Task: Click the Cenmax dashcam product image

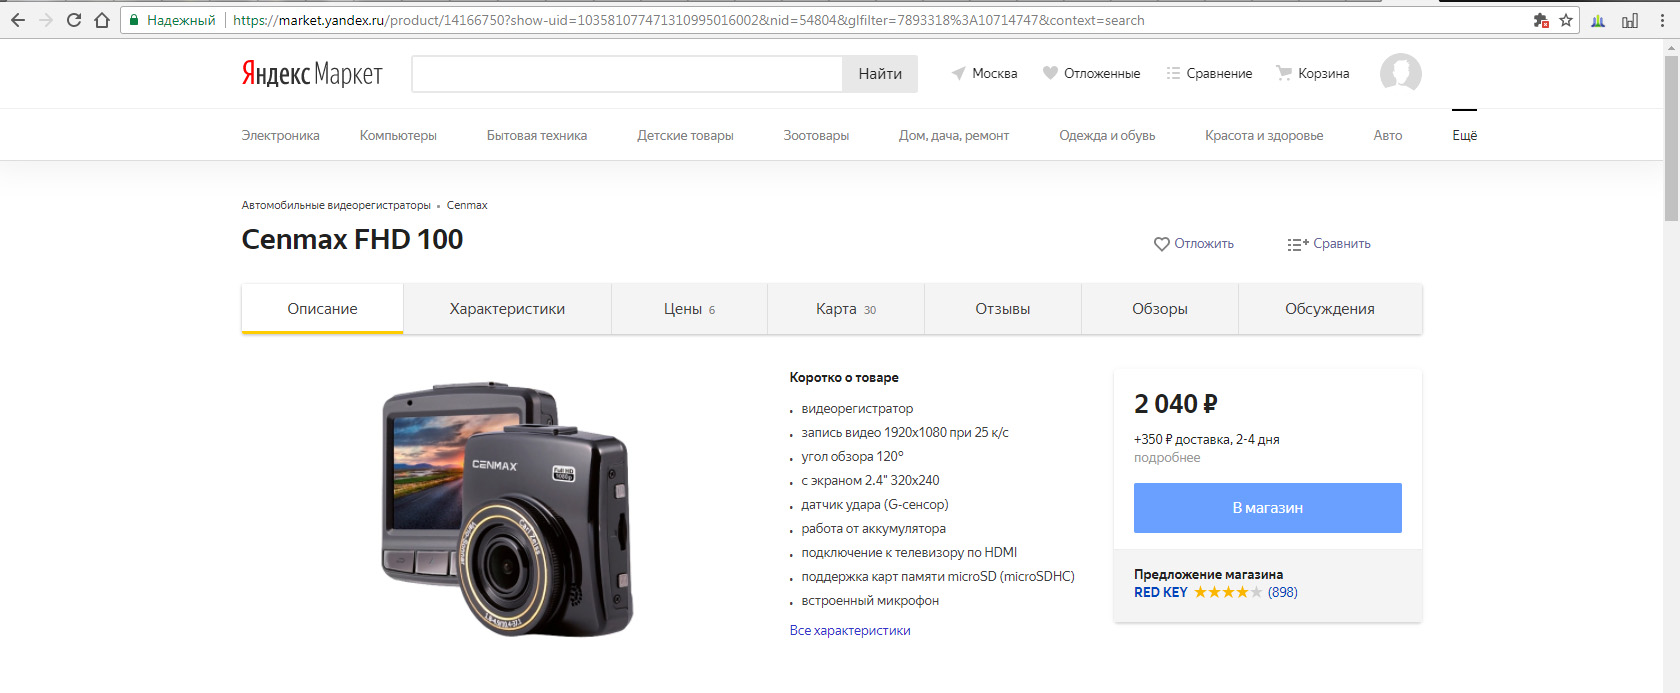Action: pyautogui.click(x=508, y=508)
